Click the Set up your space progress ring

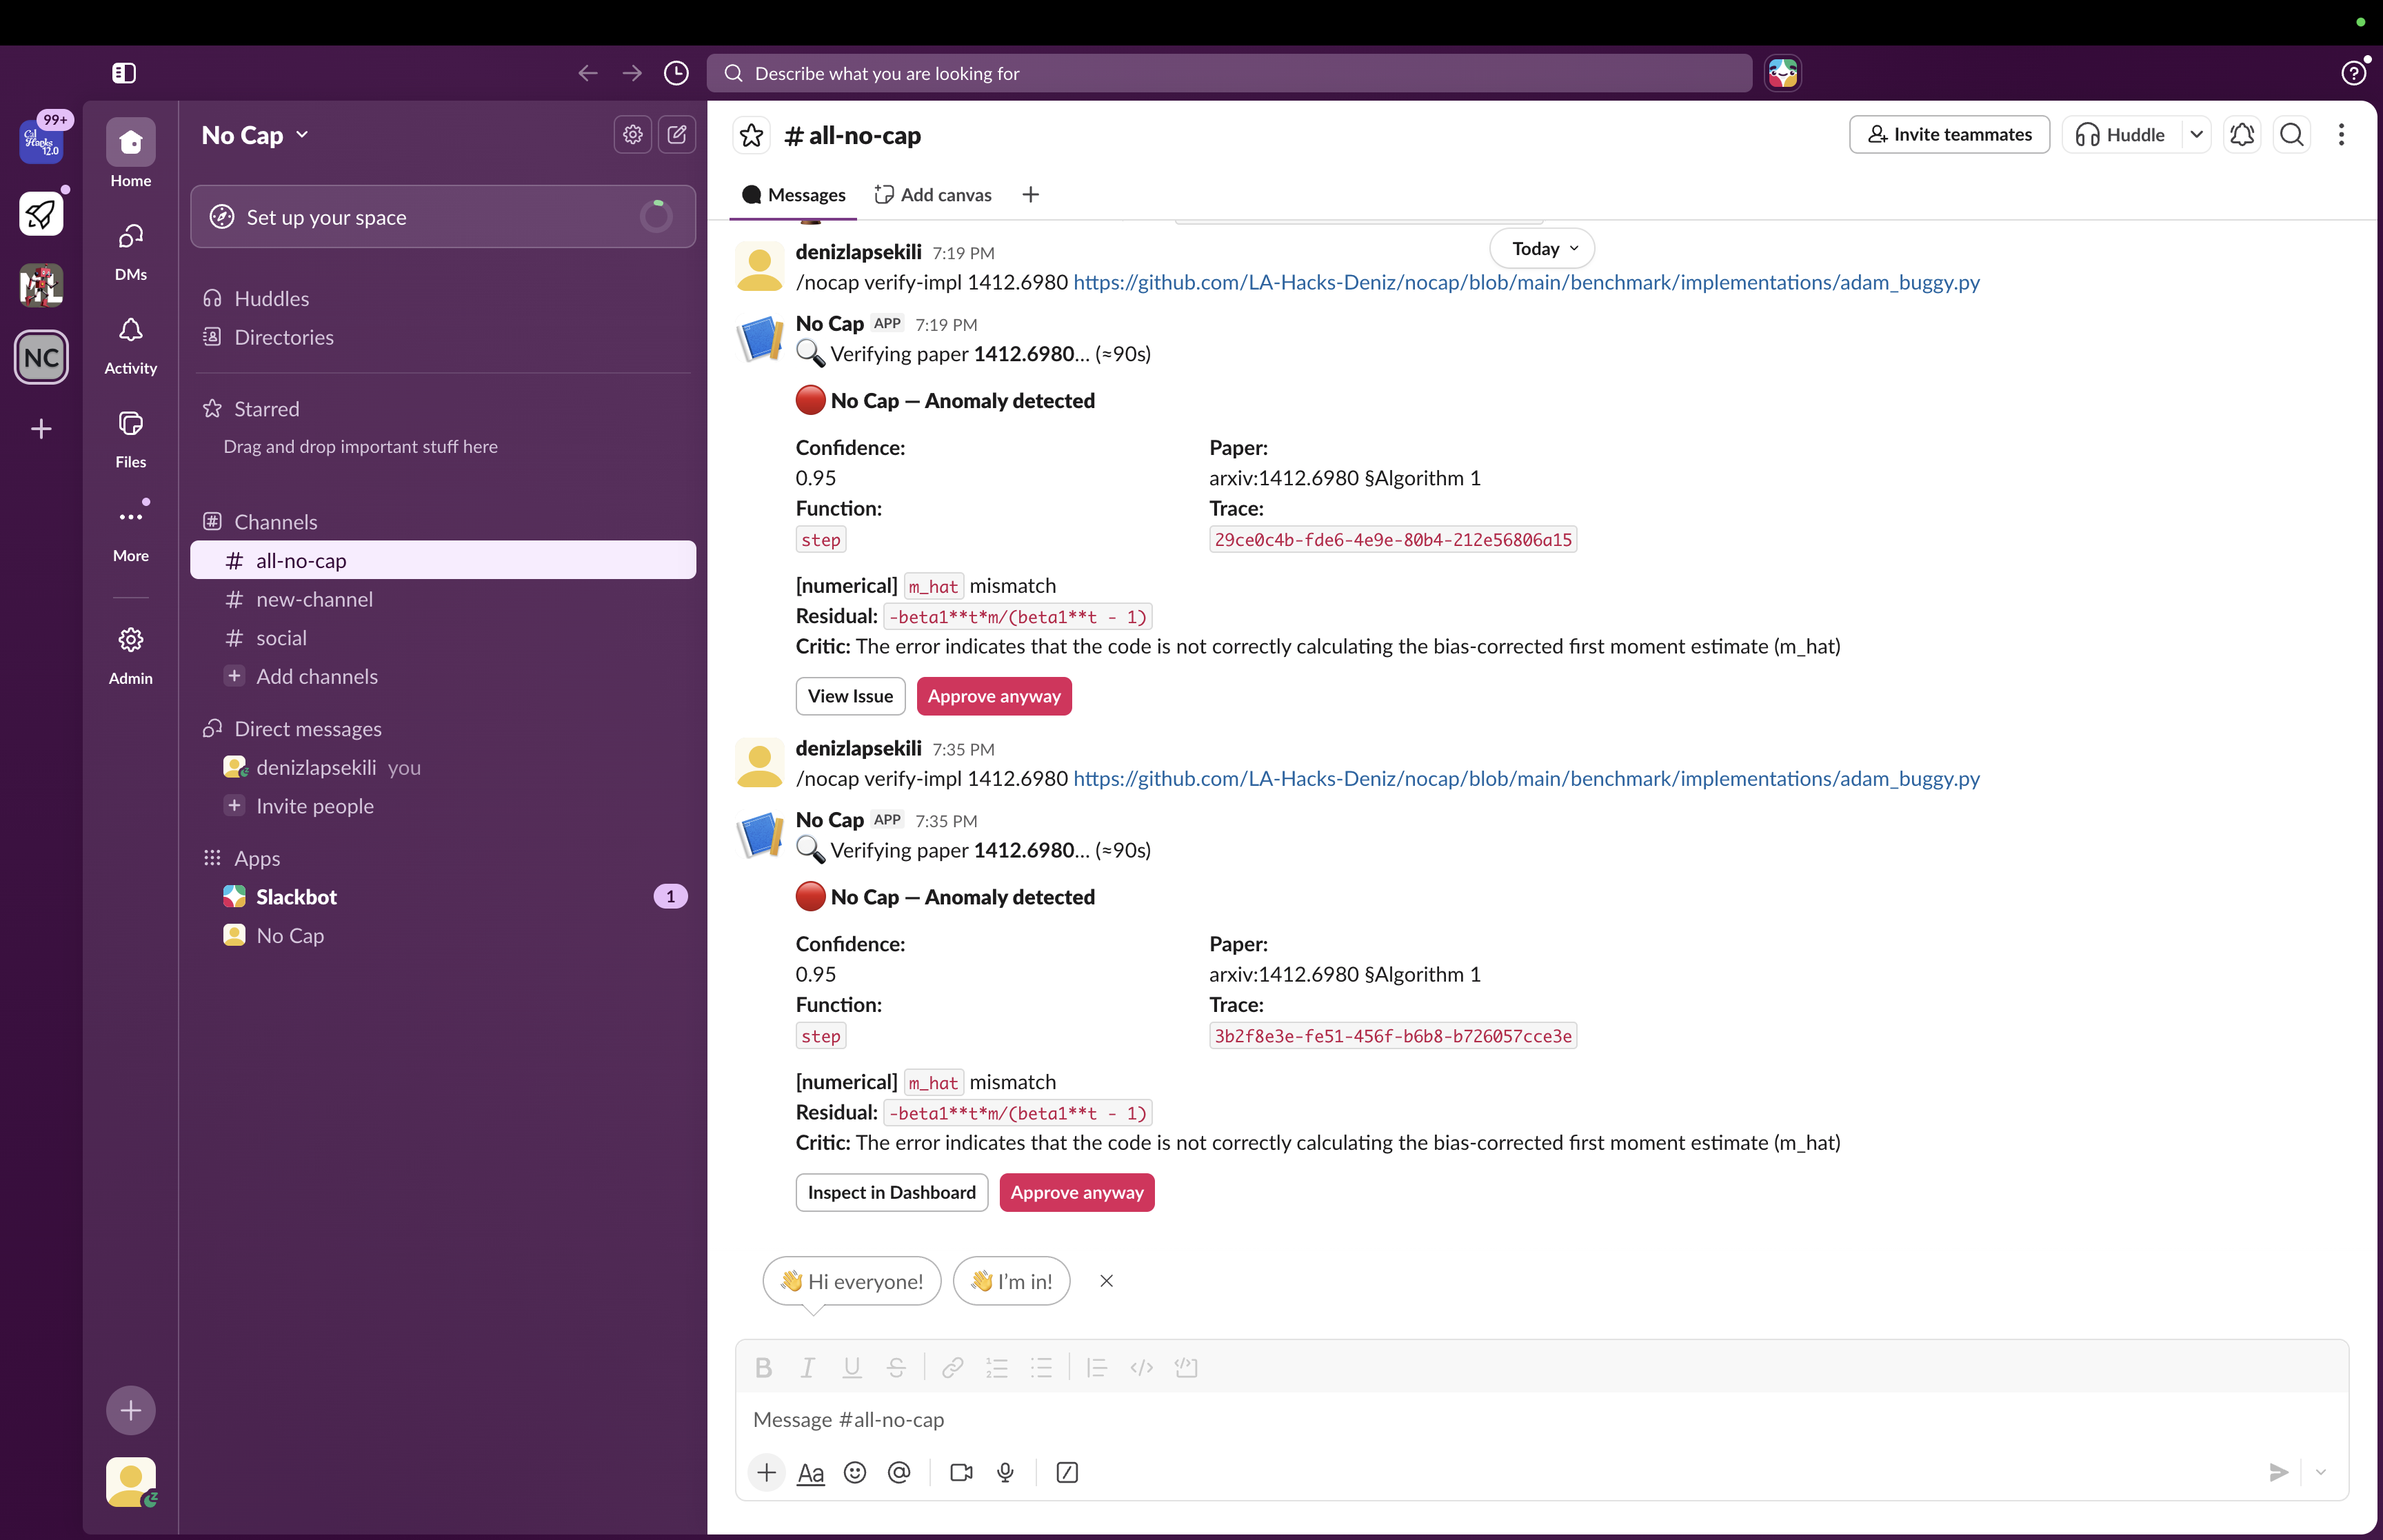[x=656, y=216]
